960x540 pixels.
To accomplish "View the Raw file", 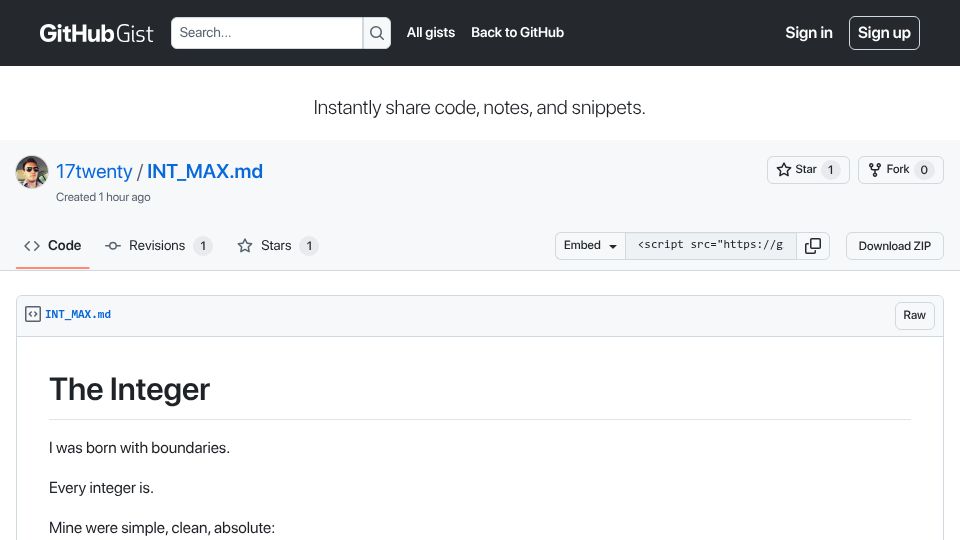I will [x=914, y=315].
